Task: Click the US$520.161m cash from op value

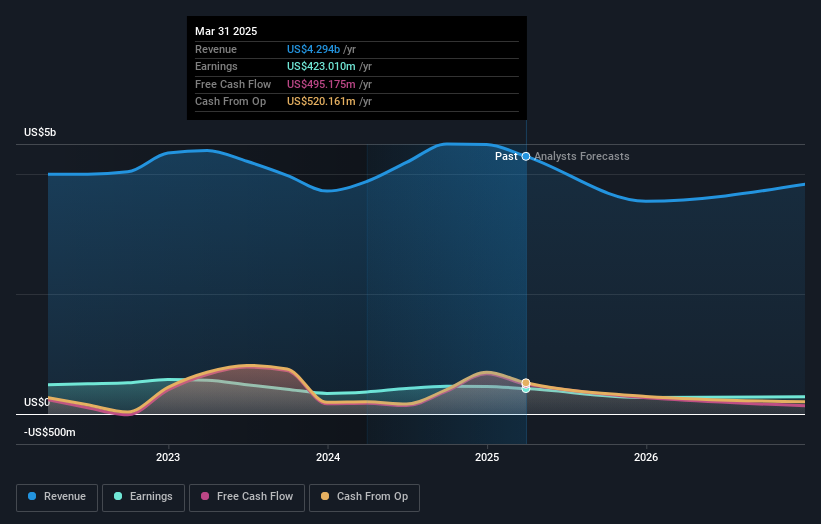Action: point(321,102)
